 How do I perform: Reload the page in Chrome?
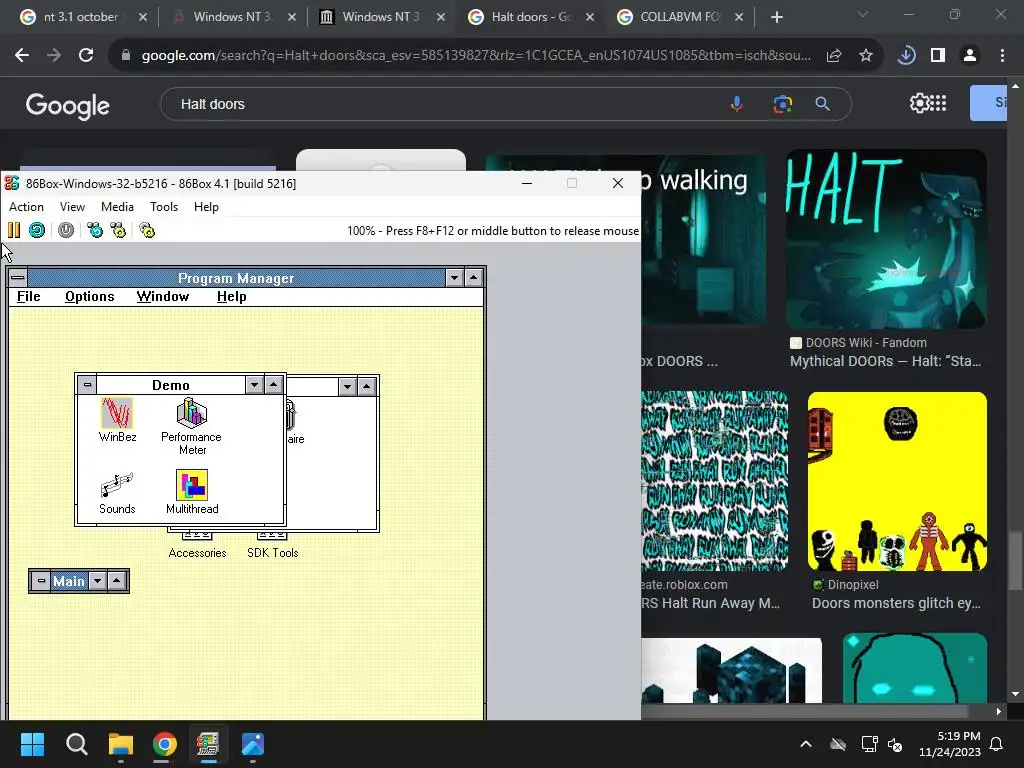86,56
